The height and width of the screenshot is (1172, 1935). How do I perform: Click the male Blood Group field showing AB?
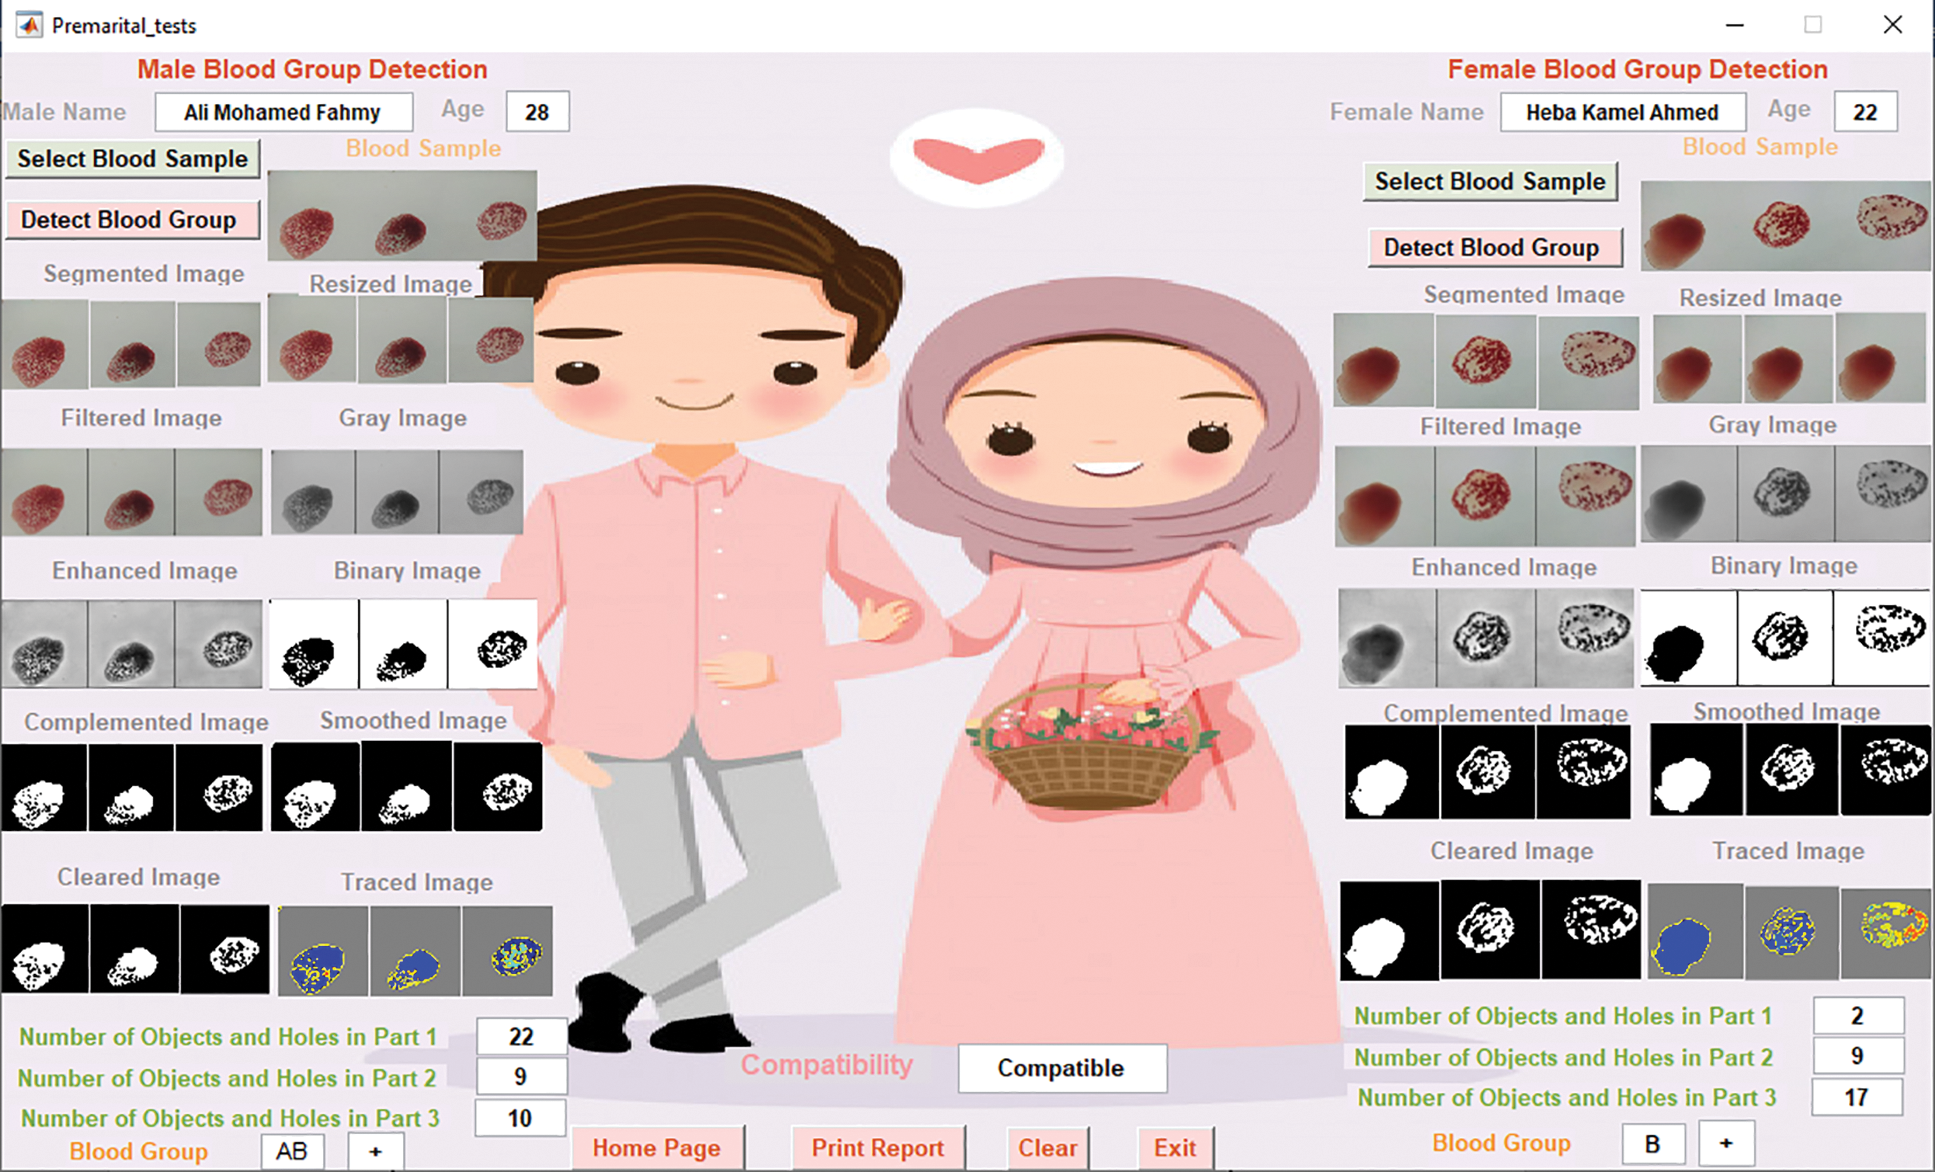tap(292, 1151)
